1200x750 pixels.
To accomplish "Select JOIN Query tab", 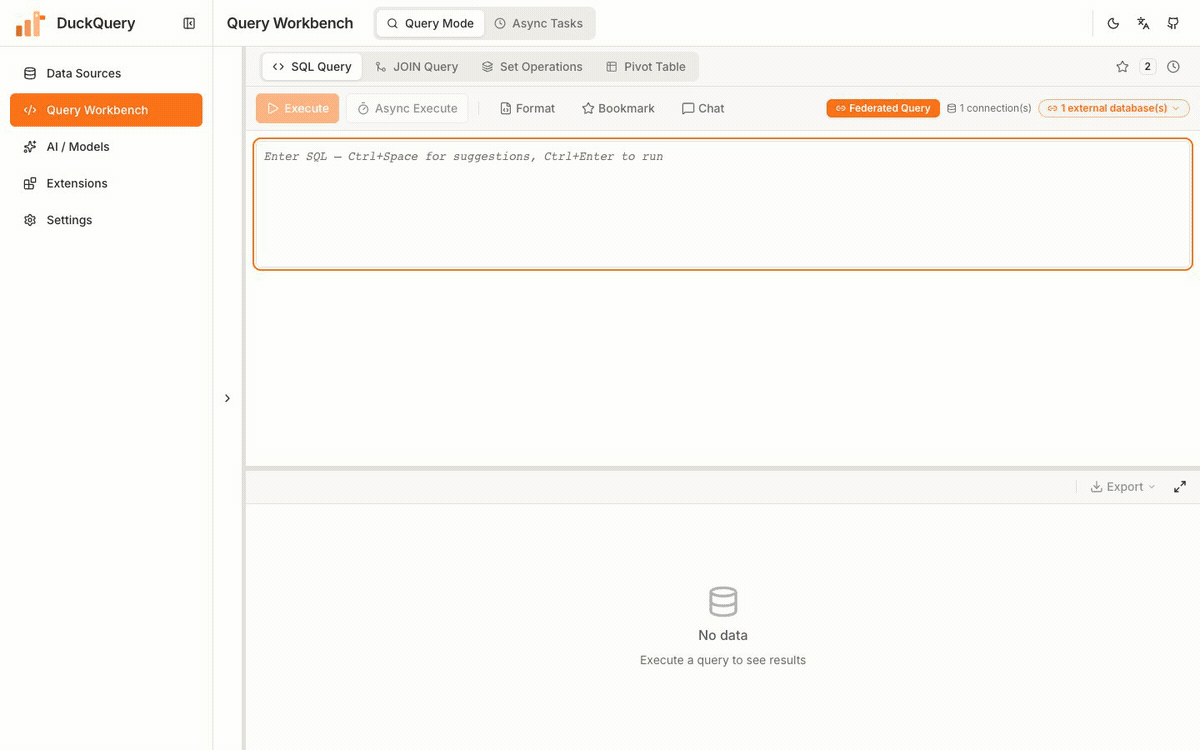I will pyautogui.click(x=417, y=67).
